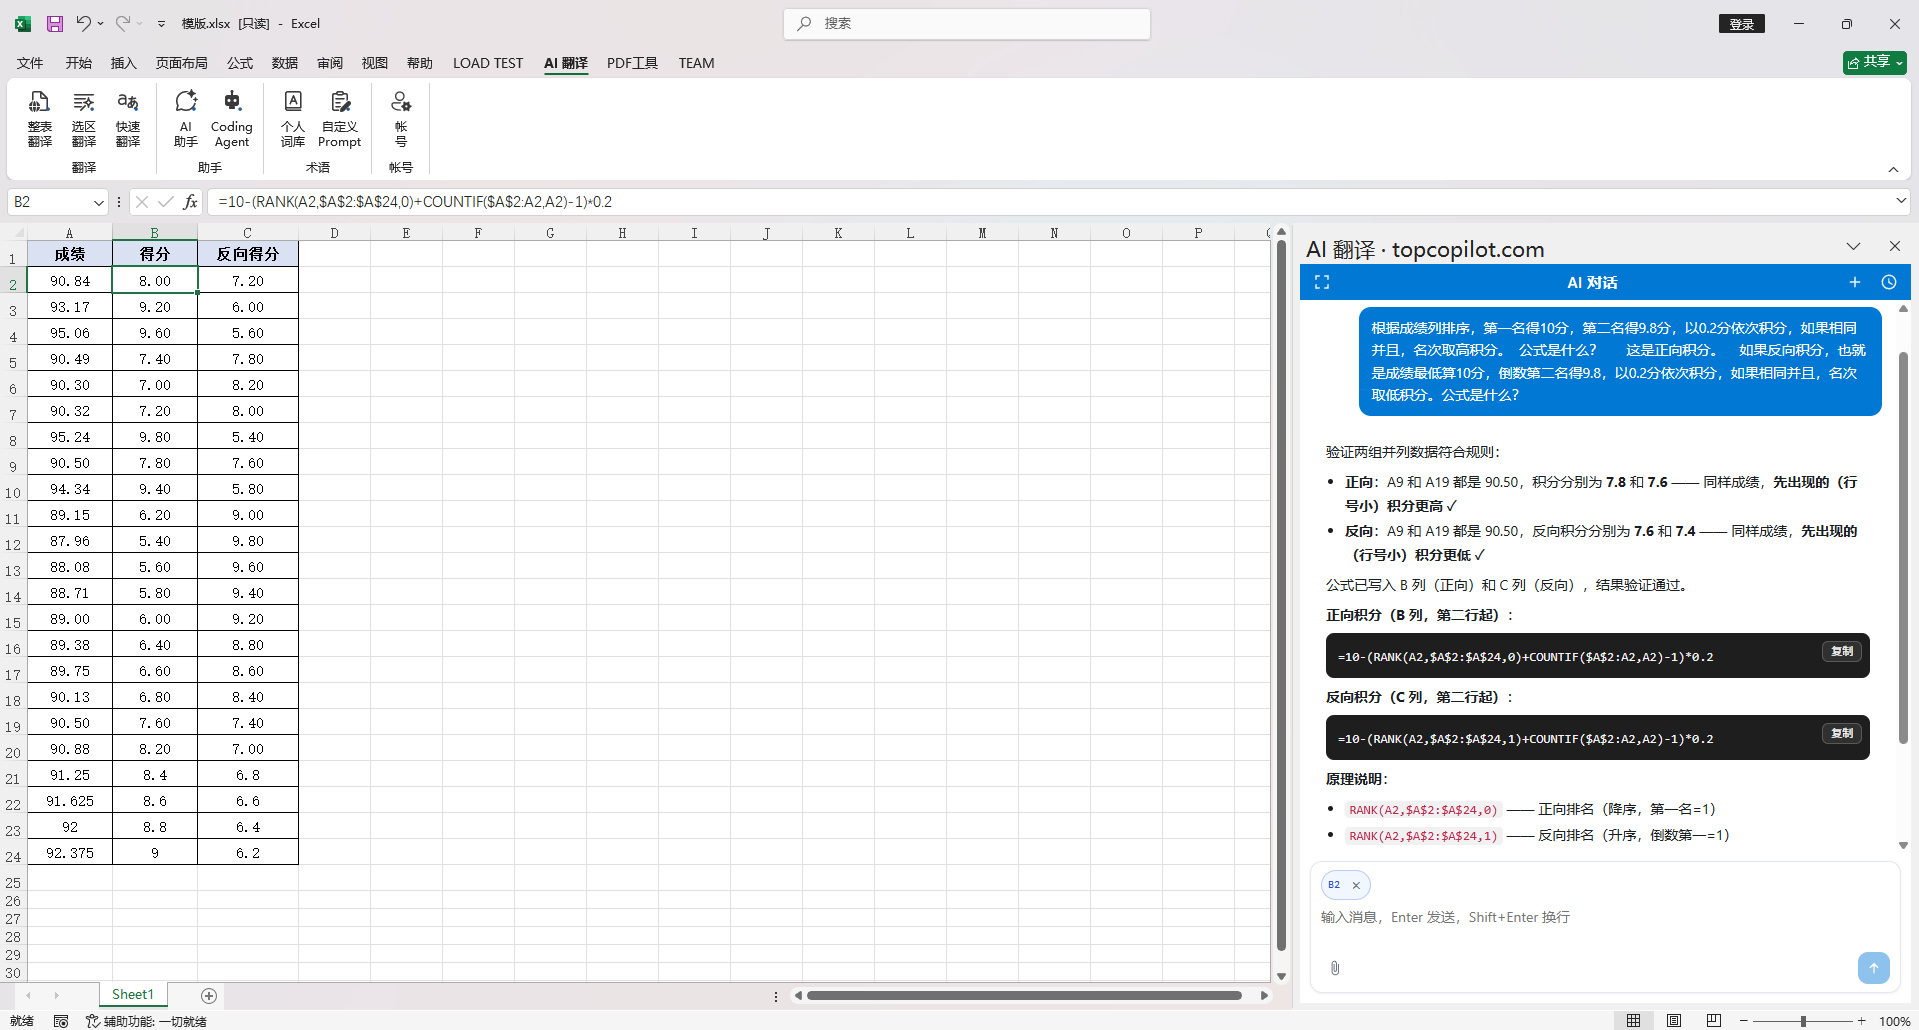1919x1030 pixels.
Task: Switch to Normal view icon
Action: coord(1633,1020)
